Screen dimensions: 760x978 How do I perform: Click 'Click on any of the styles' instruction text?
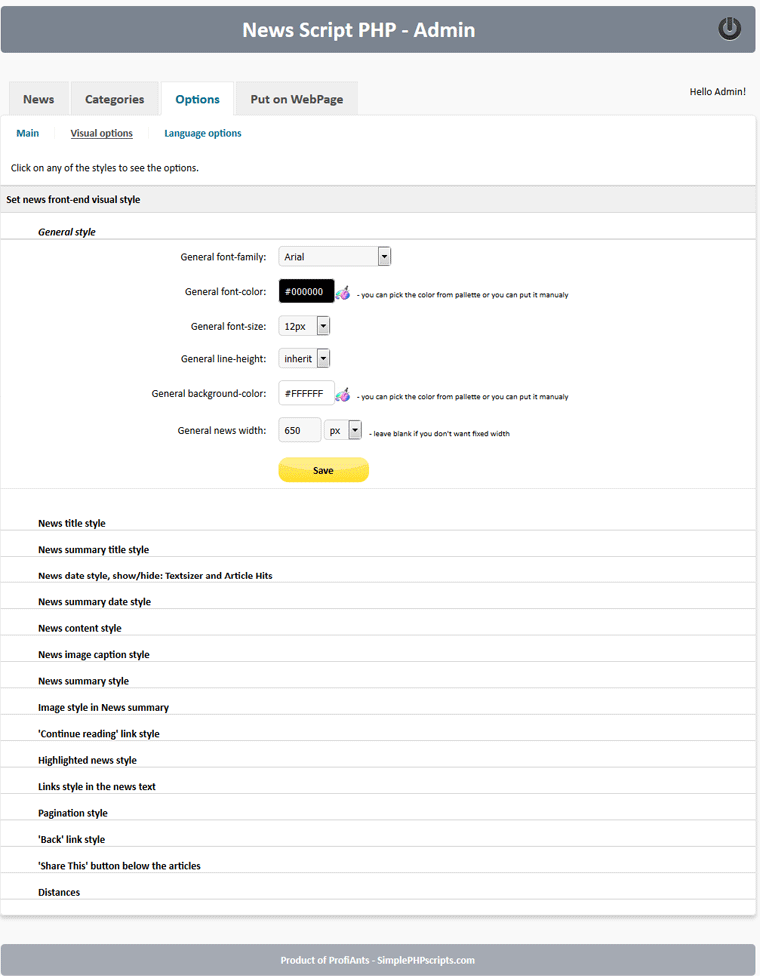coord(105,168)
